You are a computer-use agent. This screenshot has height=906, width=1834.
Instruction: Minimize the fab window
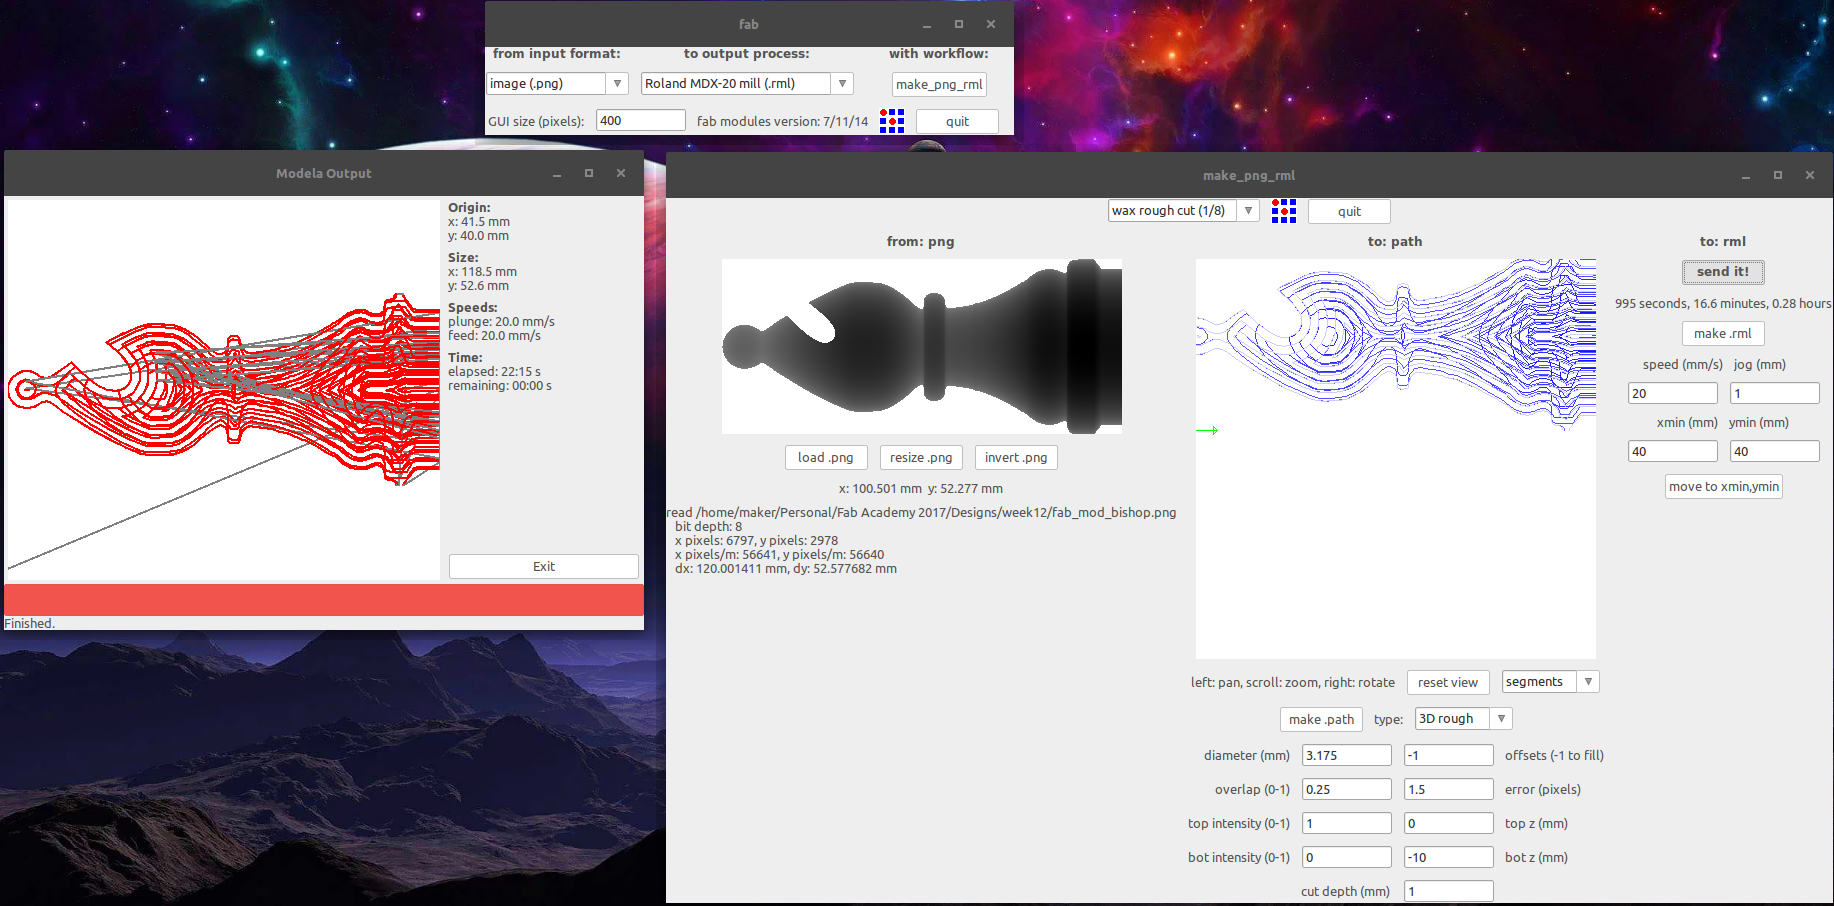tap(927, 25)
